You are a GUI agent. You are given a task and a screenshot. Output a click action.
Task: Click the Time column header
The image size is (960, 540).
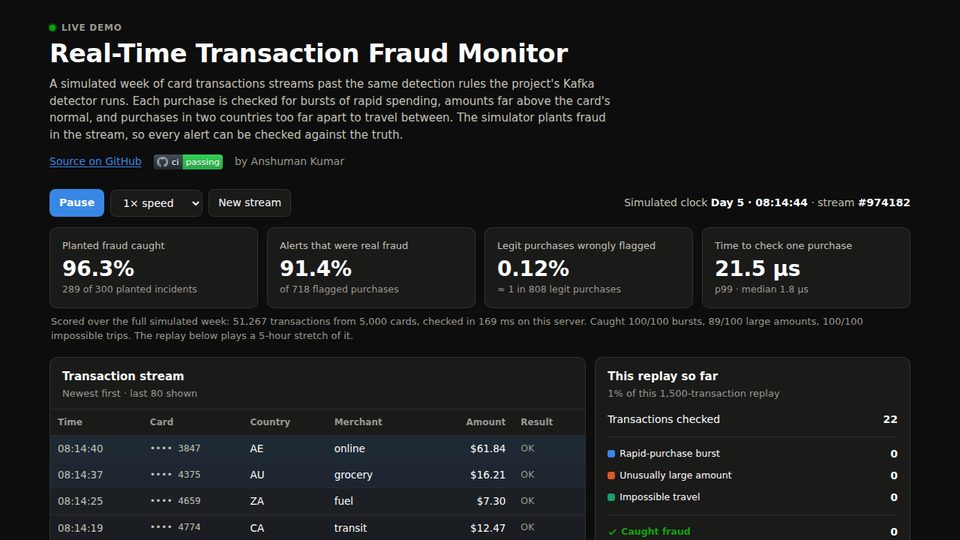pyautogui.click(x=70, y=422)
